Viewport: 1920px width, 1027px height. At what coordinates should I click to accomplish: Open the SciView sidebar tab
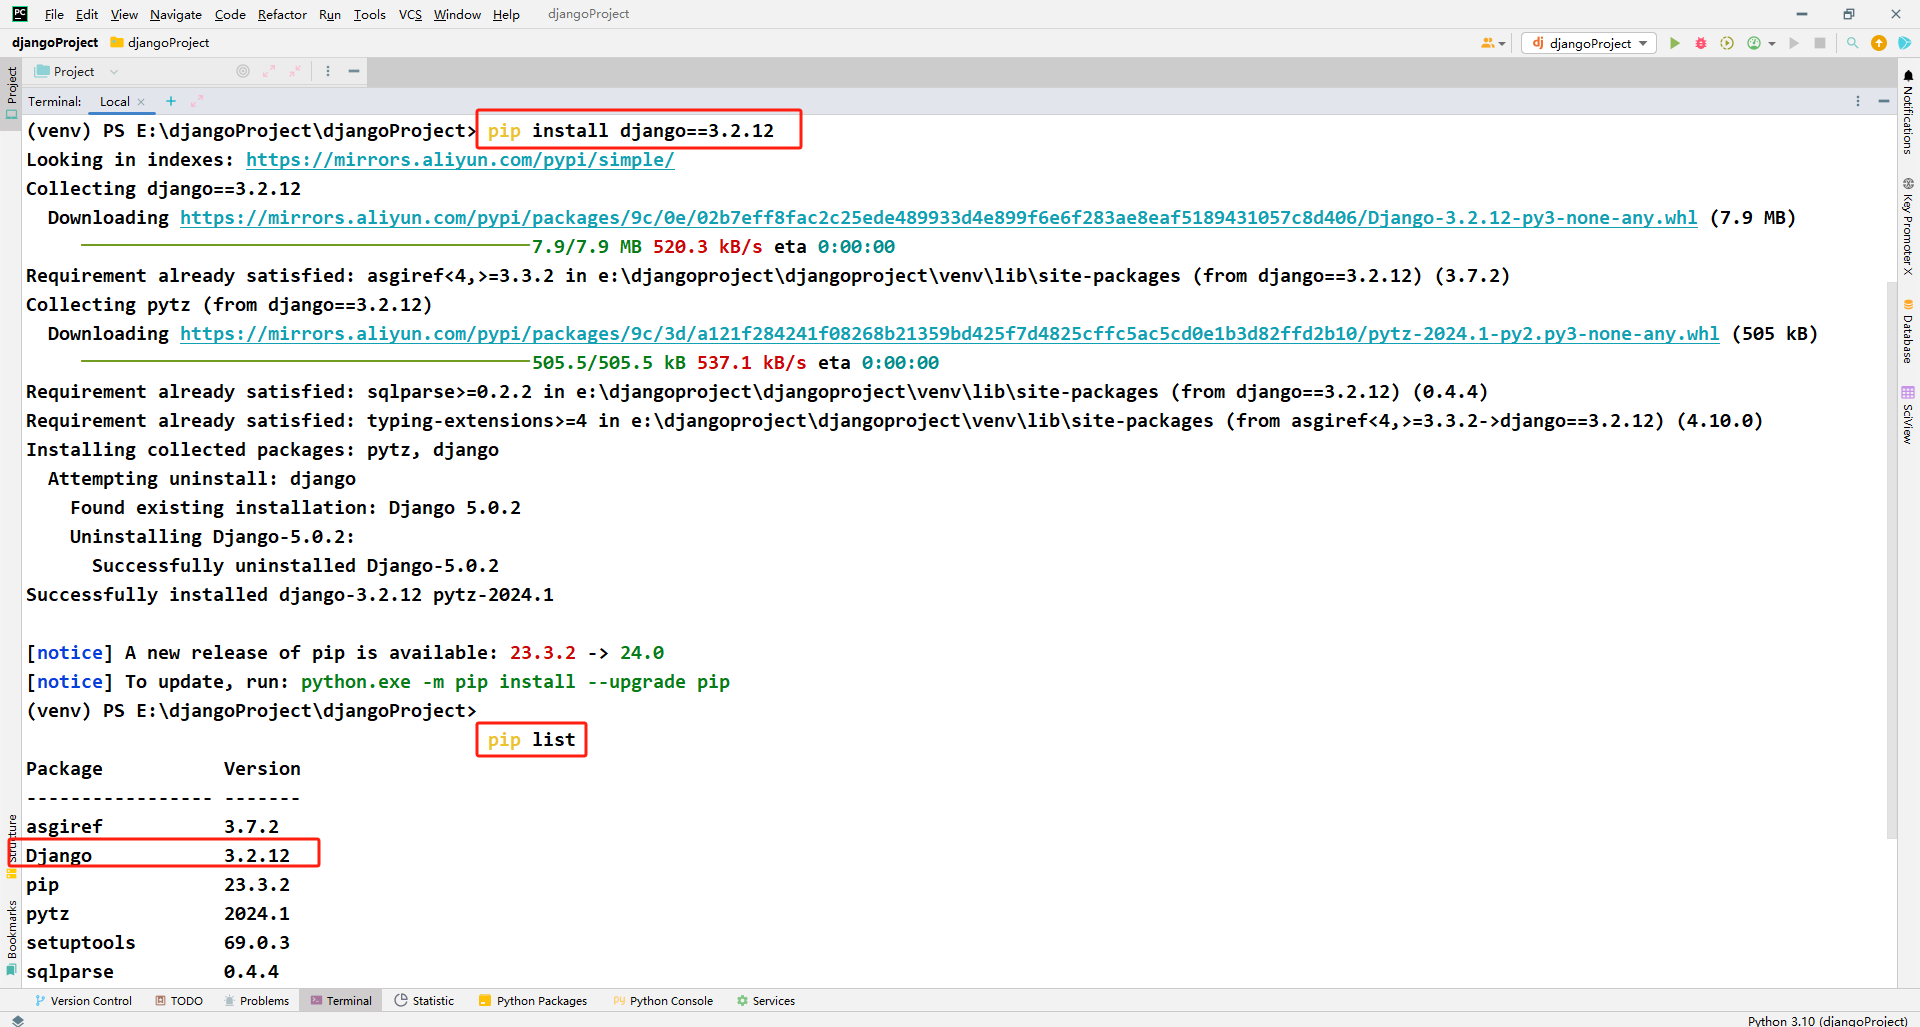pos(1908,415)
